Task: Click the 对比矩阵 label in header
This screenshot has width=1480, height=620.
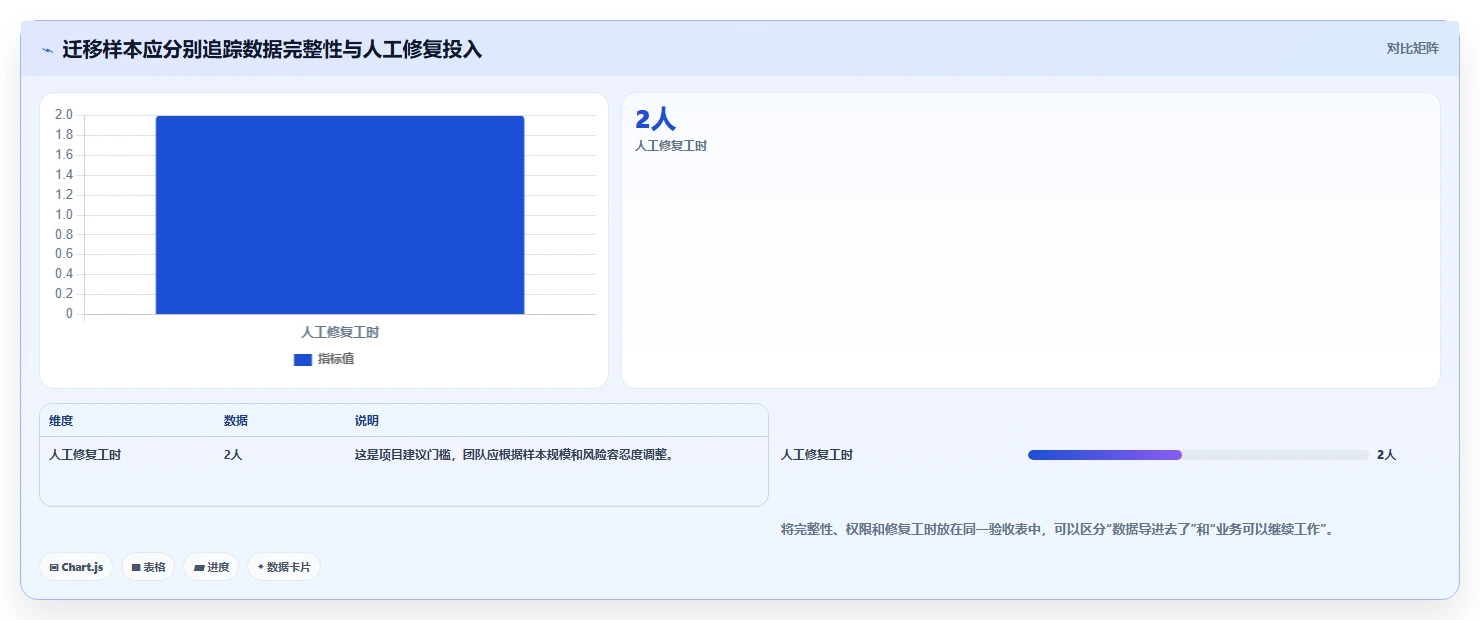Action: [1412, 48]
